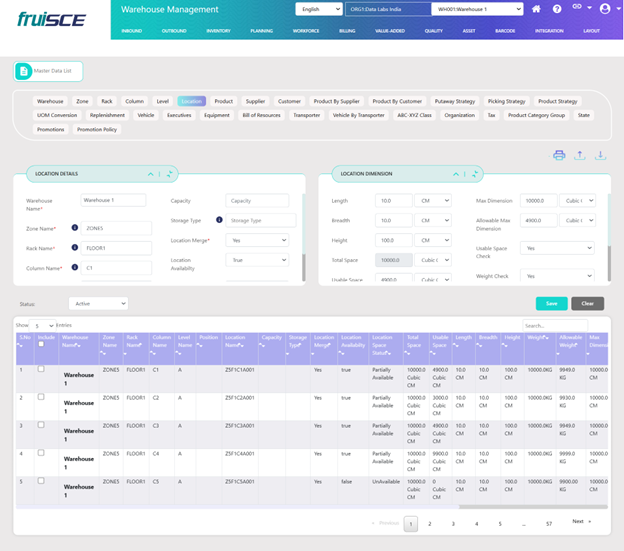Click the Home icon in header
This screenshot has width=624, height=551.
[537, 9]
